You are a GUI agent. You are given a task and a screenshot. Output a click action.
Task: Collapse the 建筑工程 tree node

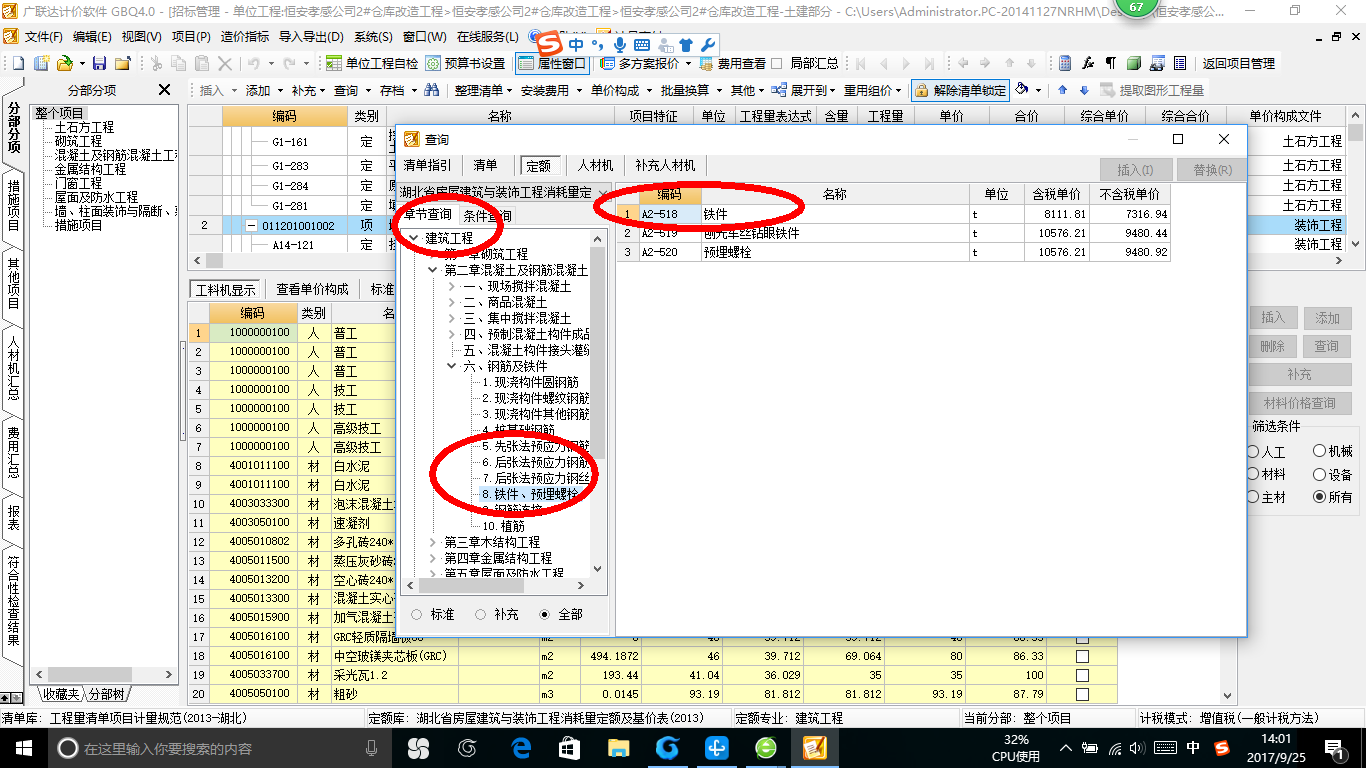click(x=414, y=239)
